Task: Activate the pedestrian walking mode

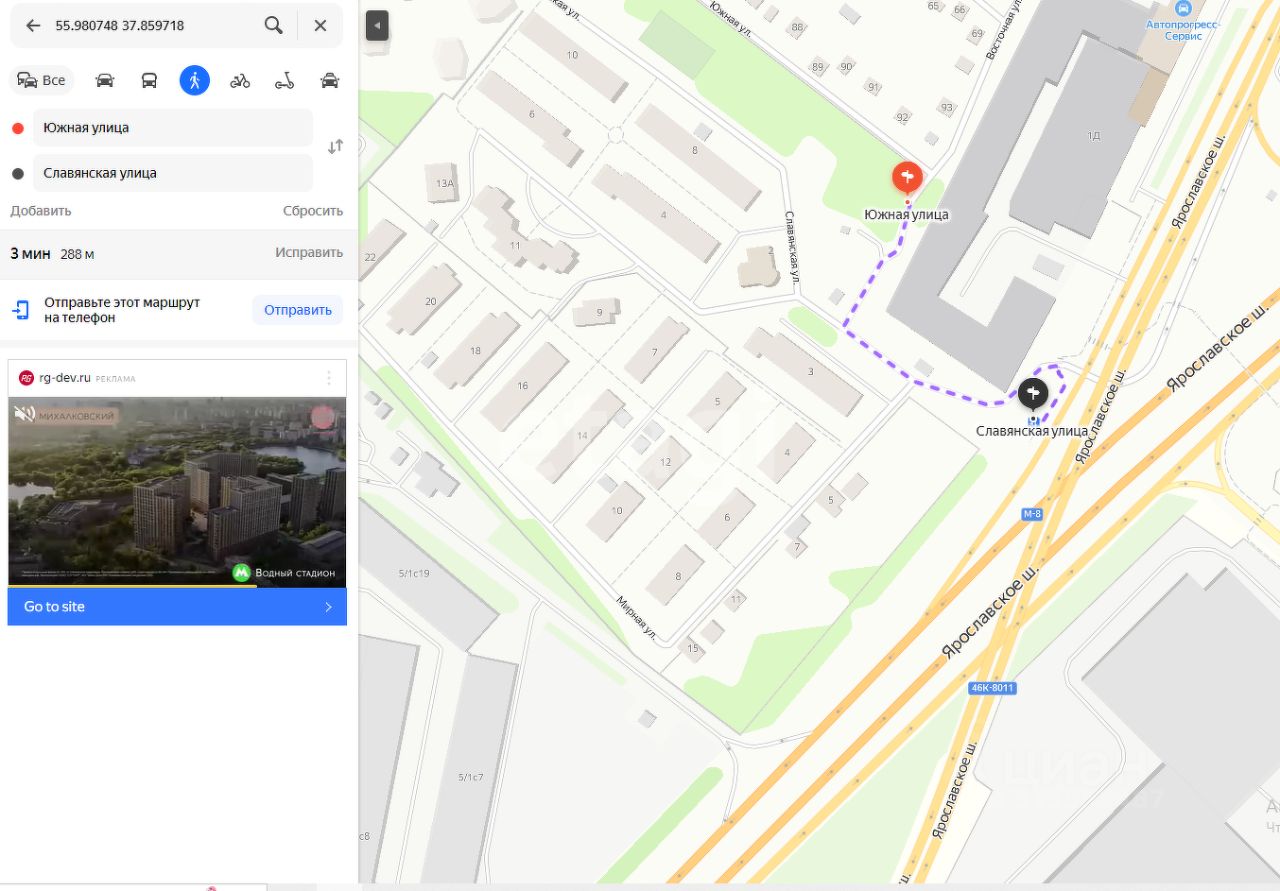Action: 195,81
